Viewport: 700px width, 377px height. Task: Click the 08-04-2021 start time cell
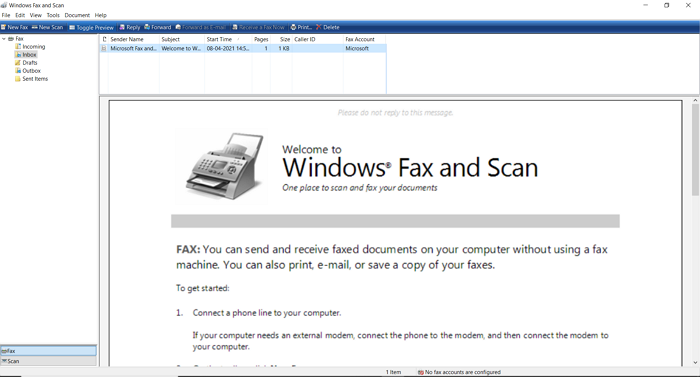228,48
